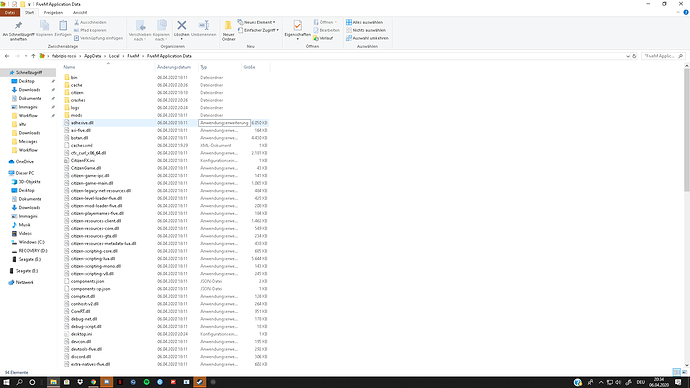Open Eigenschaften properties icon
Image resolution: width=690 pixels, height=388 pixels.
pyautogui.click(x=297, y=26)
